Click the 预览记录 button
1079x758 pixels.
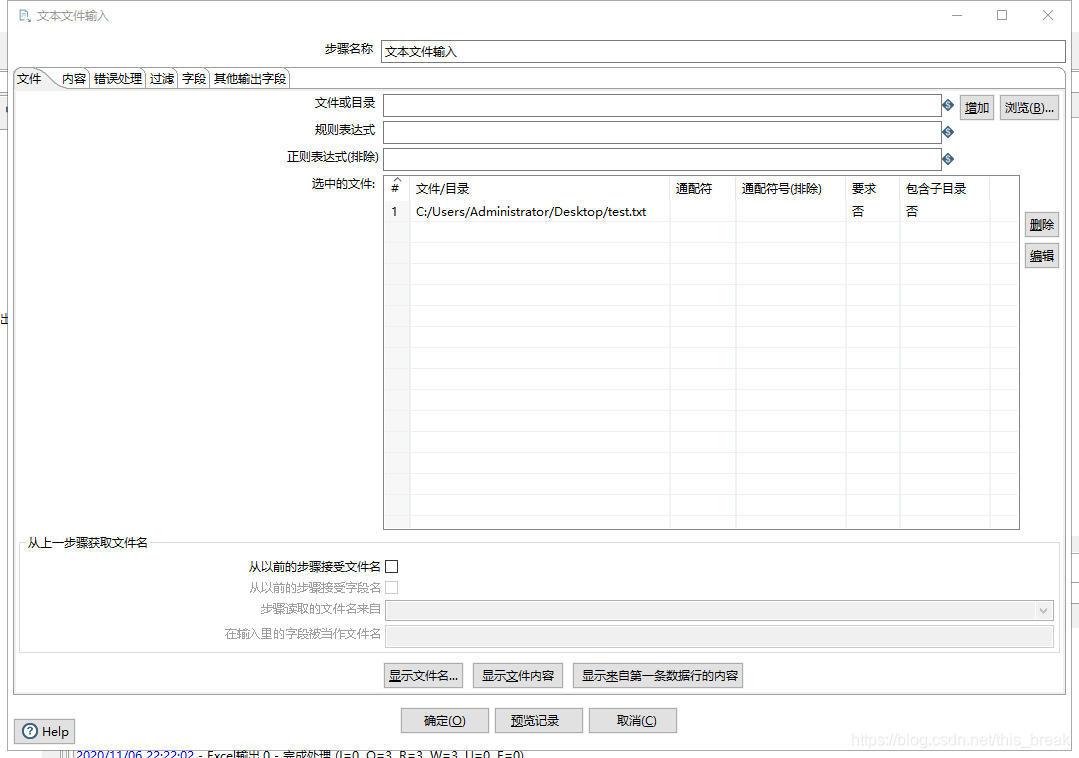click(x=538, y=720)
